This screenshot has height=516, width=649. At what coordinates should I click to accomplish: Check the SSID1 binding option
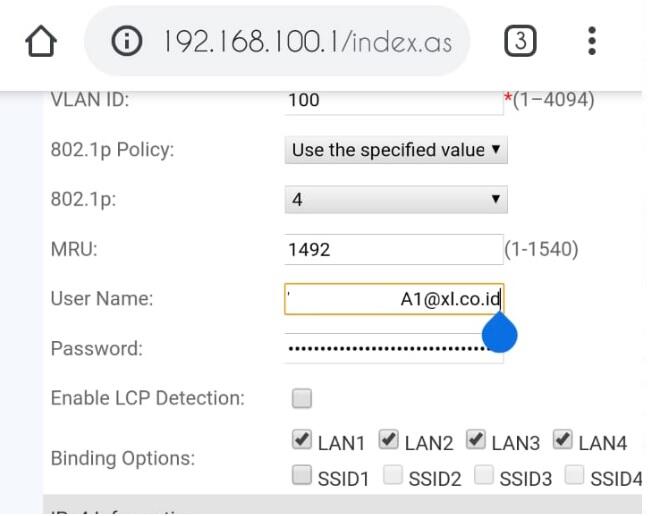coord(301,477)
